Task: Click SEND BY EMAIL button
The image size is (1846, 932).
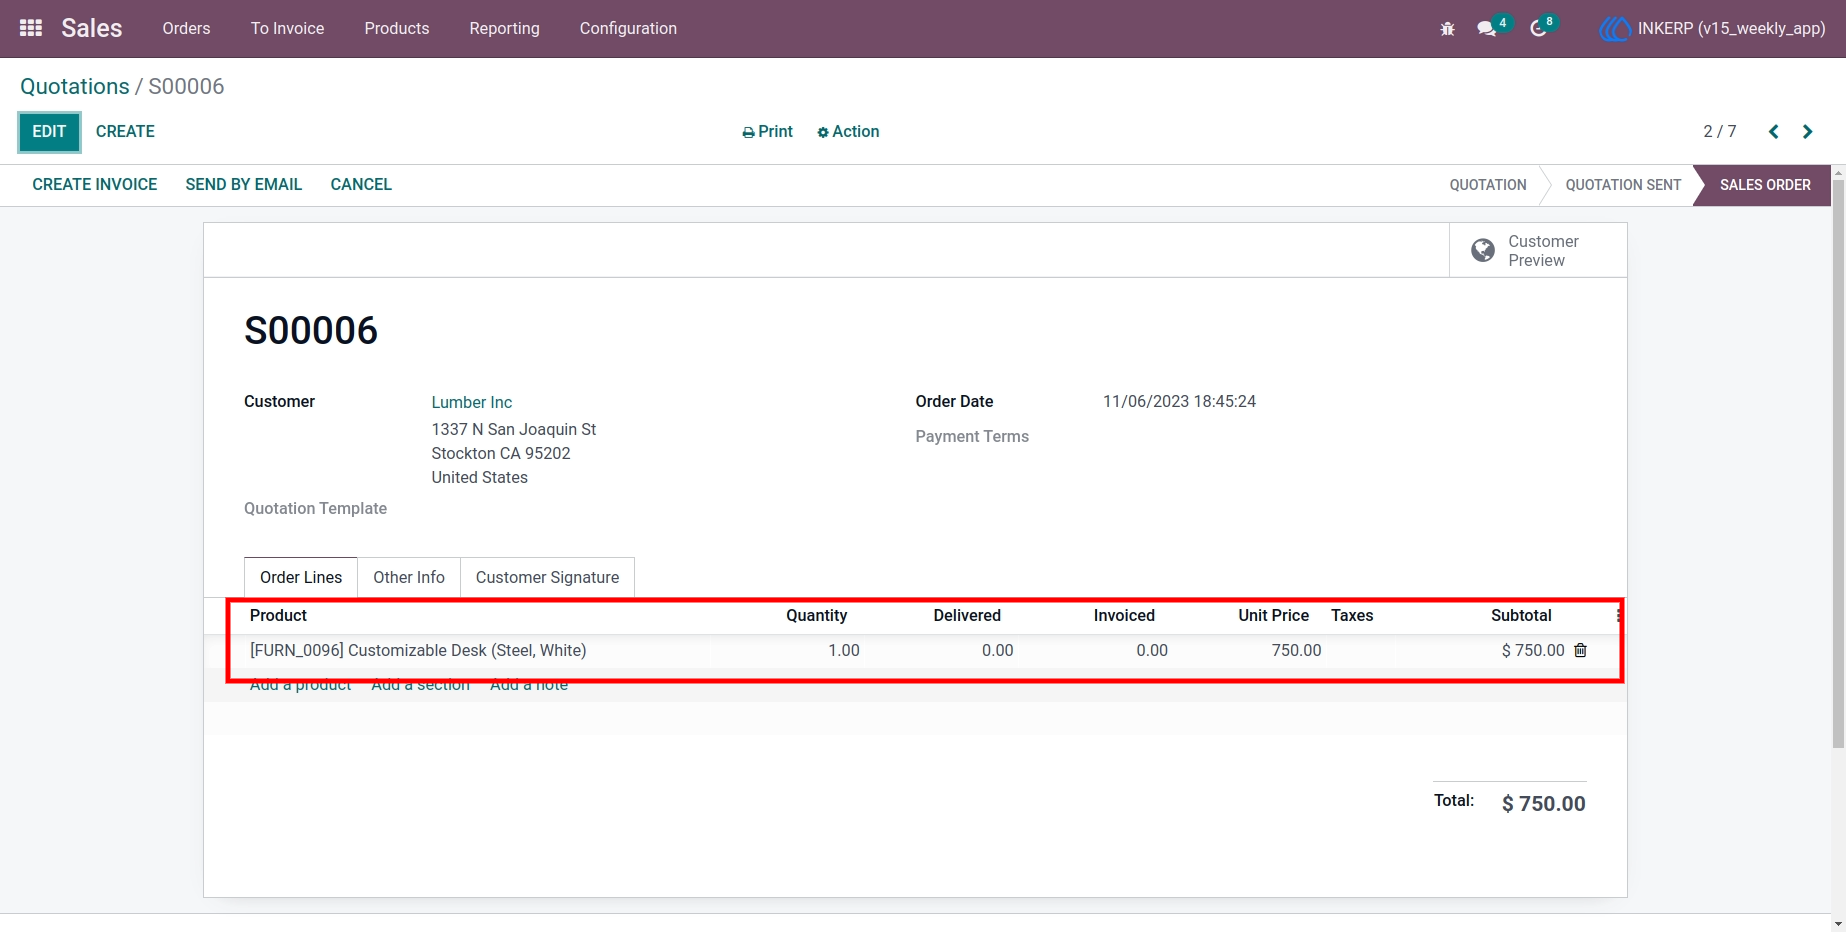Action: point(244,185)
